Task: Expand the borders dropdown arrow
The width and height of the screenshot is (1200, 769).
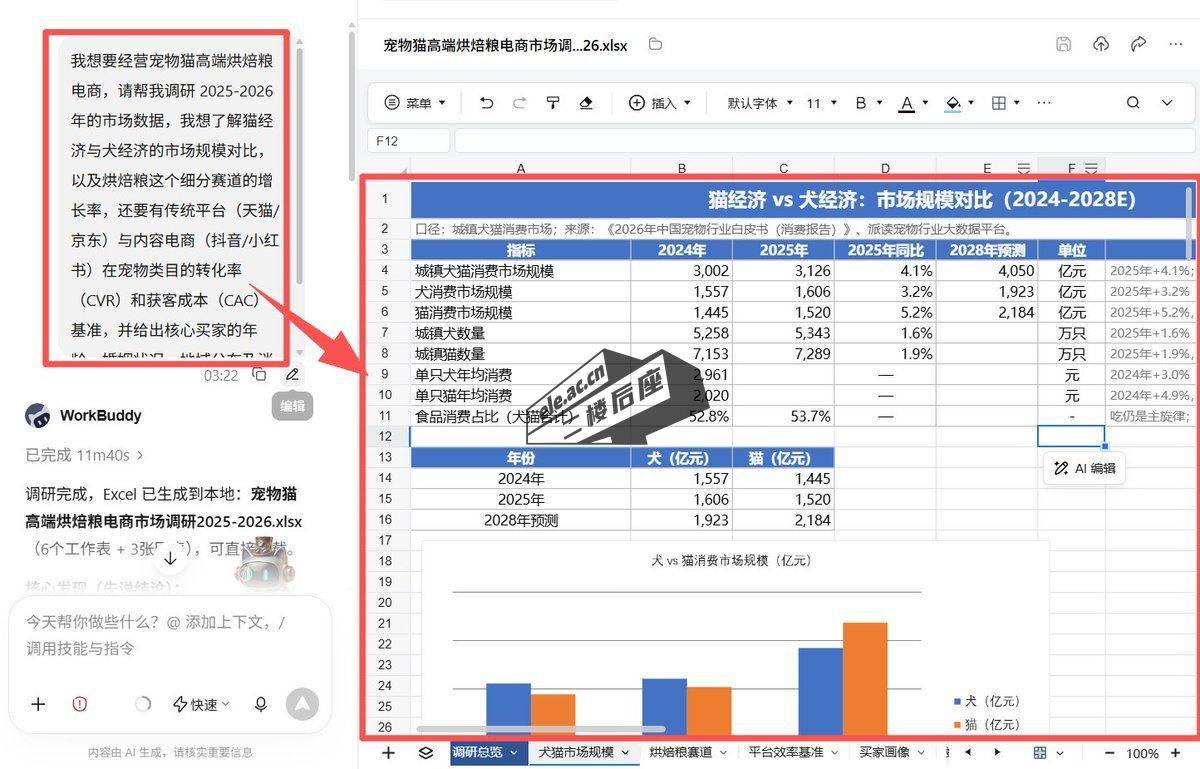Action: (x=1017, y=103)
